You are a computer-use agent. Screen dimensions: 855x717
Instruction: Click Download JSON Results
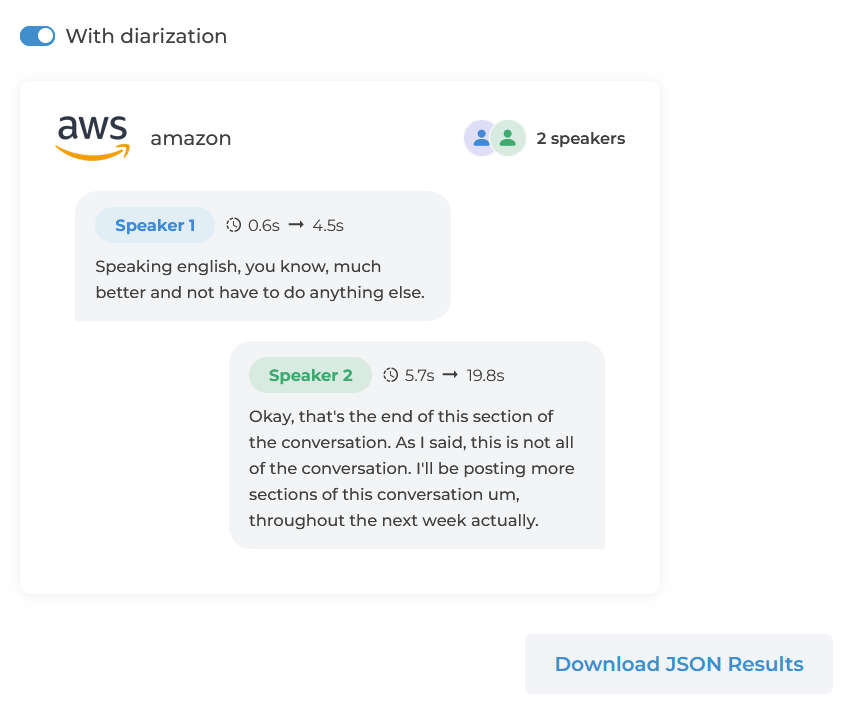pyautogui.click(x=679, y=663)
